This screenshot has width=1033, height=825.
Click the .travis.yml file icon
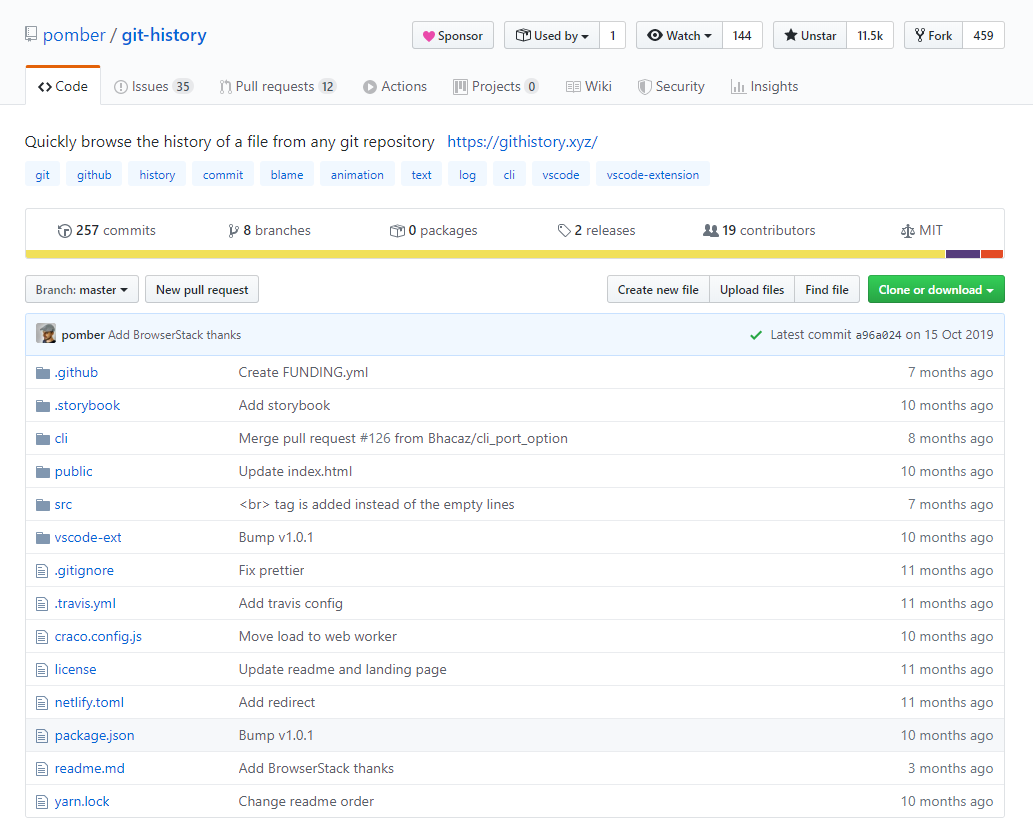pos(42,604)
